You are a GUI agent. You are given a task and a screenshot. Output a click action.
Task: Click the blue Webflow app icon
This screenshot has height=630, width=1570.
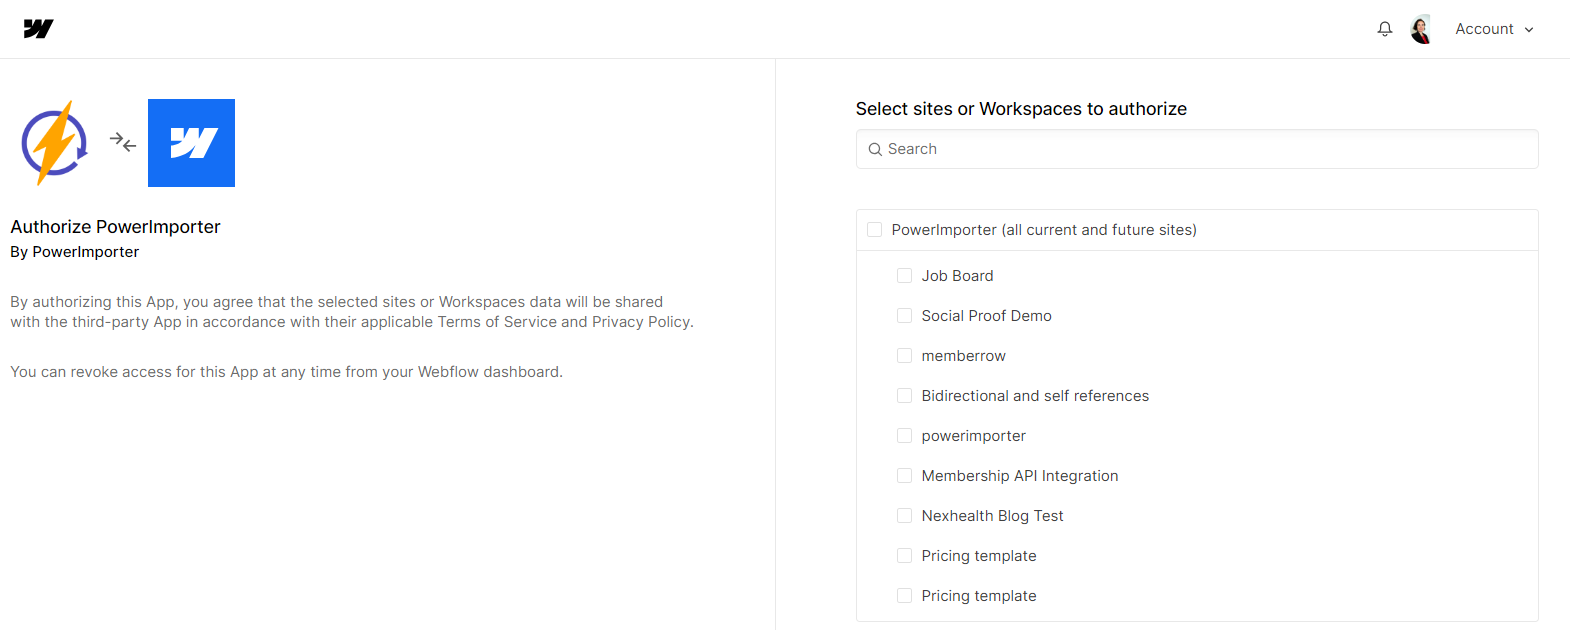click(191, 142)
